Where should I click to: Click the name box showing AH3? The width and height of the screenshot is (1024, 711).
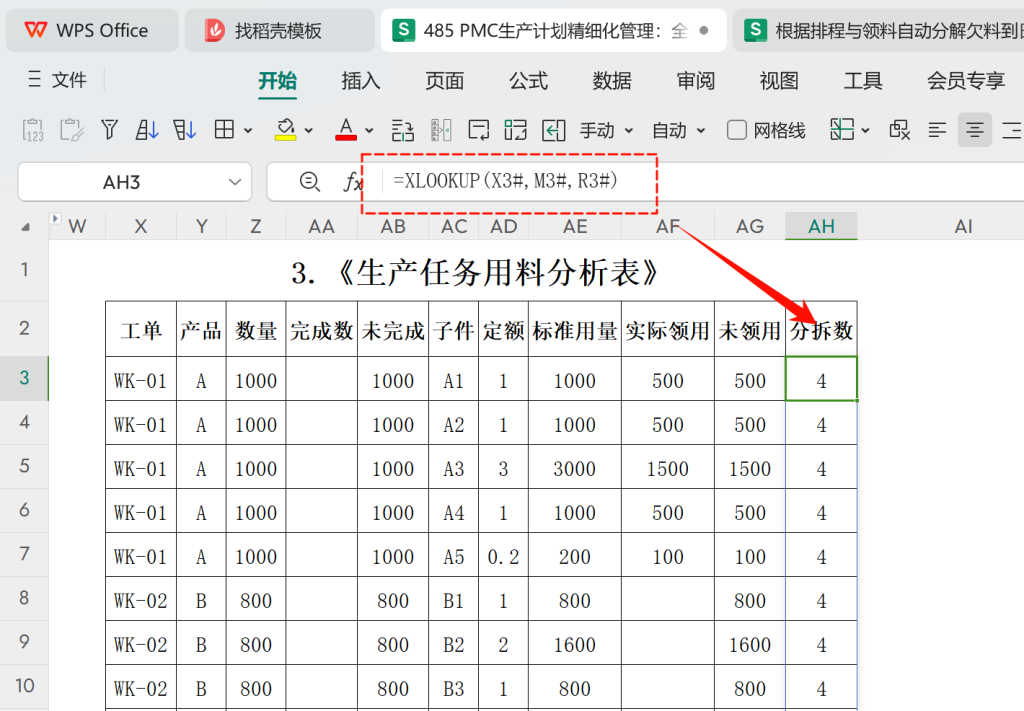(121, 182)
